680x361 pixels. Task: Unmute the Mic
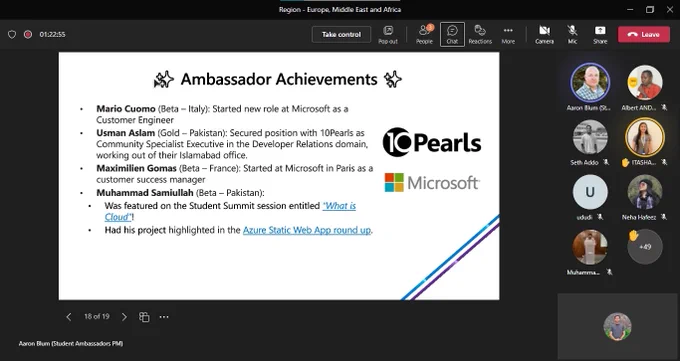(x=572, y=34)
